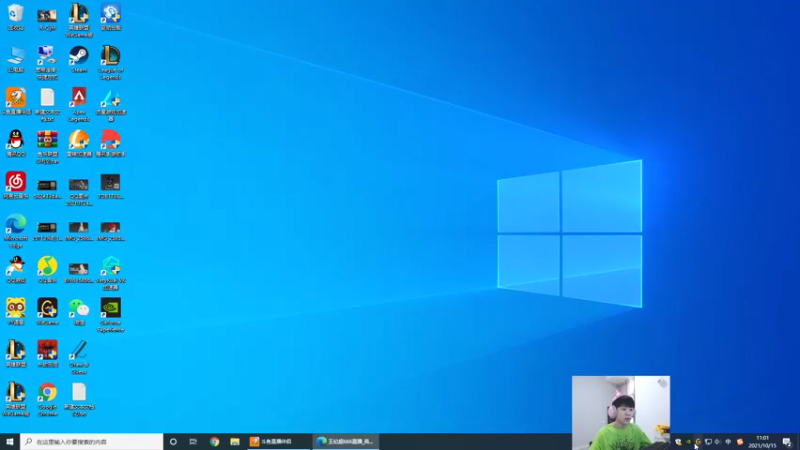Open the Tencent QQ penguin shortcut
The image size is (800, 450).
16,143
